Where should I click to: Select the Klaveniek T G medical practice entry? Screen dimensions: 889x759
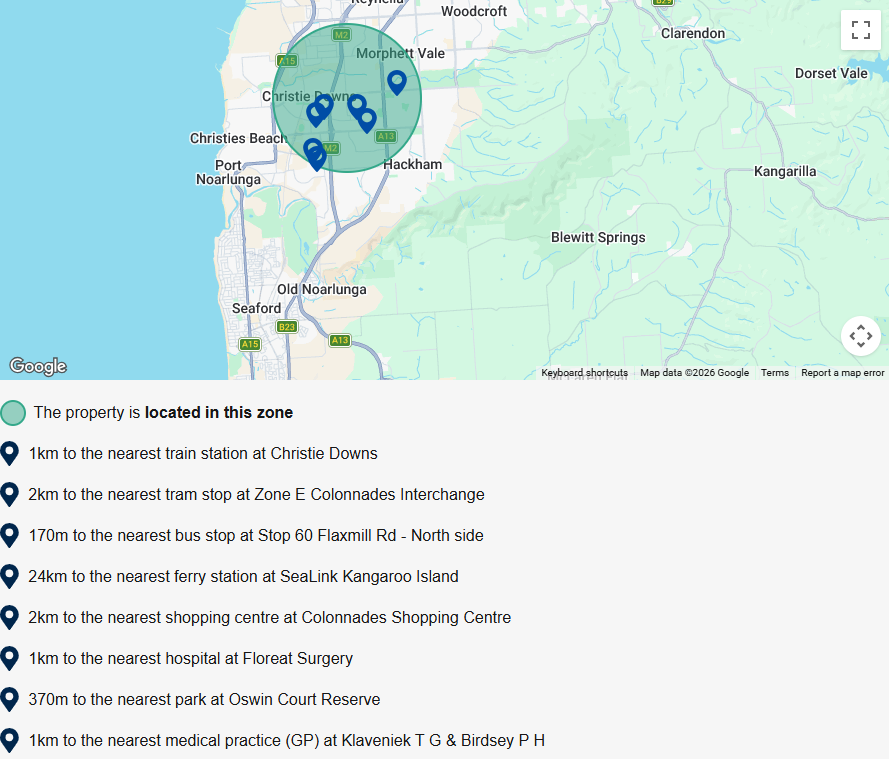[287, 740]
